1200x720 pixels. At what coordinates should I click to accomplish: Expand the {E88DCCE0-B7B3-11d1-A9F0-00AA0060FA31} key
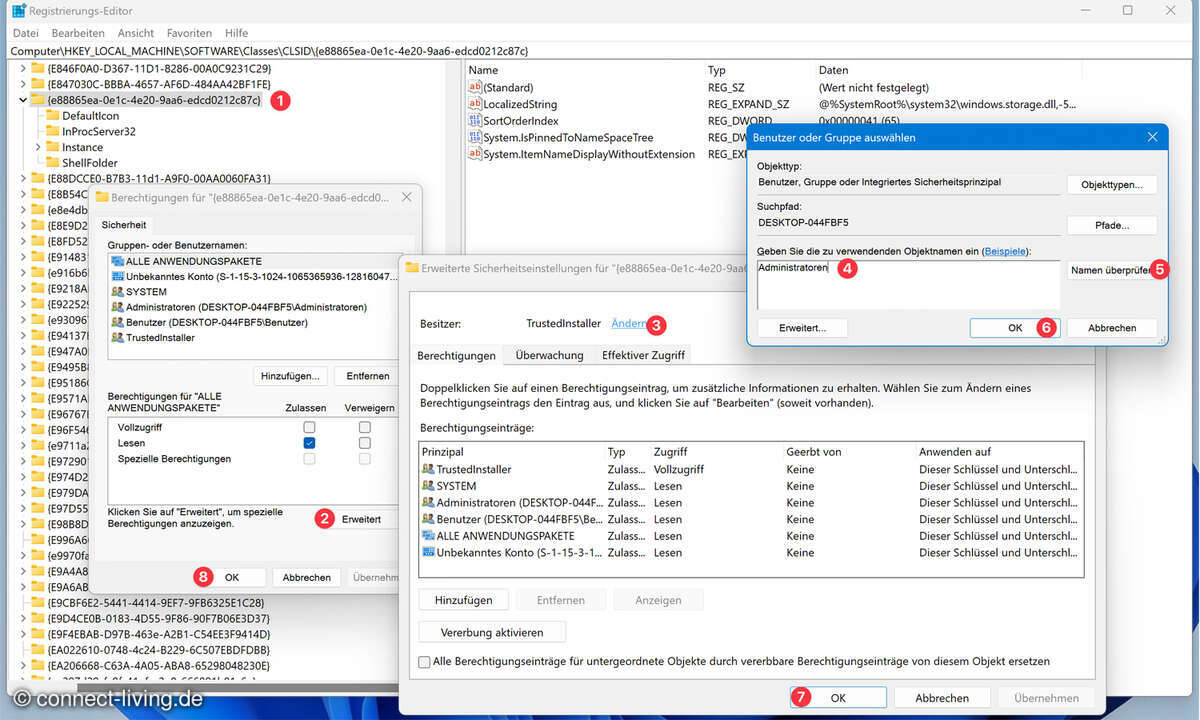click(x=22, y=178)
